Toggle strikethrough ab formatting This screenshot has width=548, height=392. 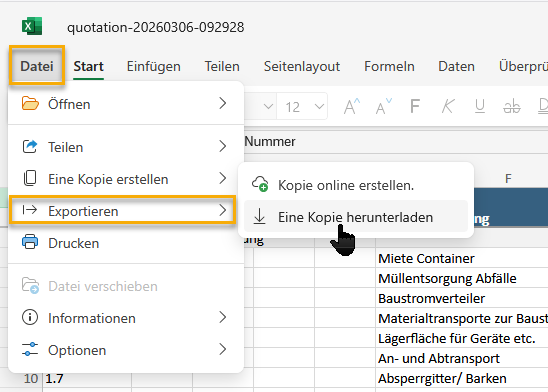point(512,106)
